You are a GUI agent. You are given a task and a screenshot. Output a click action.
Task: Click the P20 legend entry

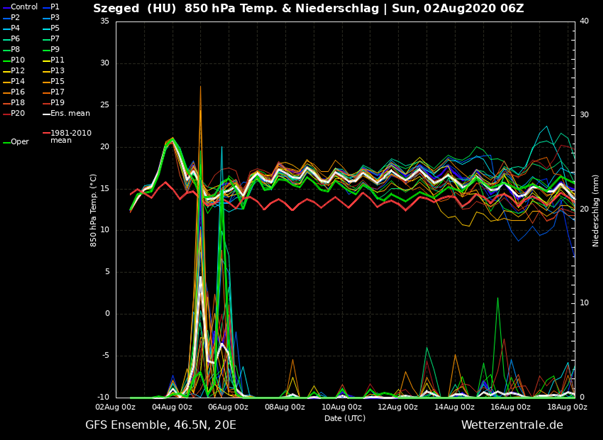[18, 112]
